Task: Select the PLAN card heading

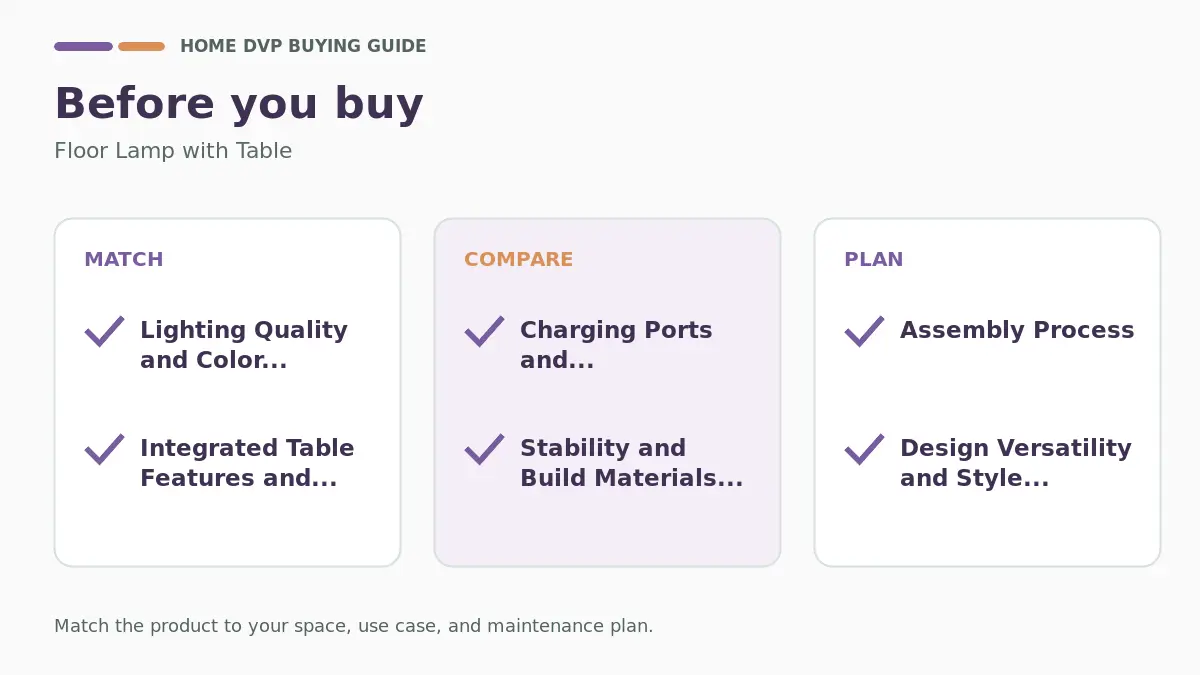Action: pos(873,259)
